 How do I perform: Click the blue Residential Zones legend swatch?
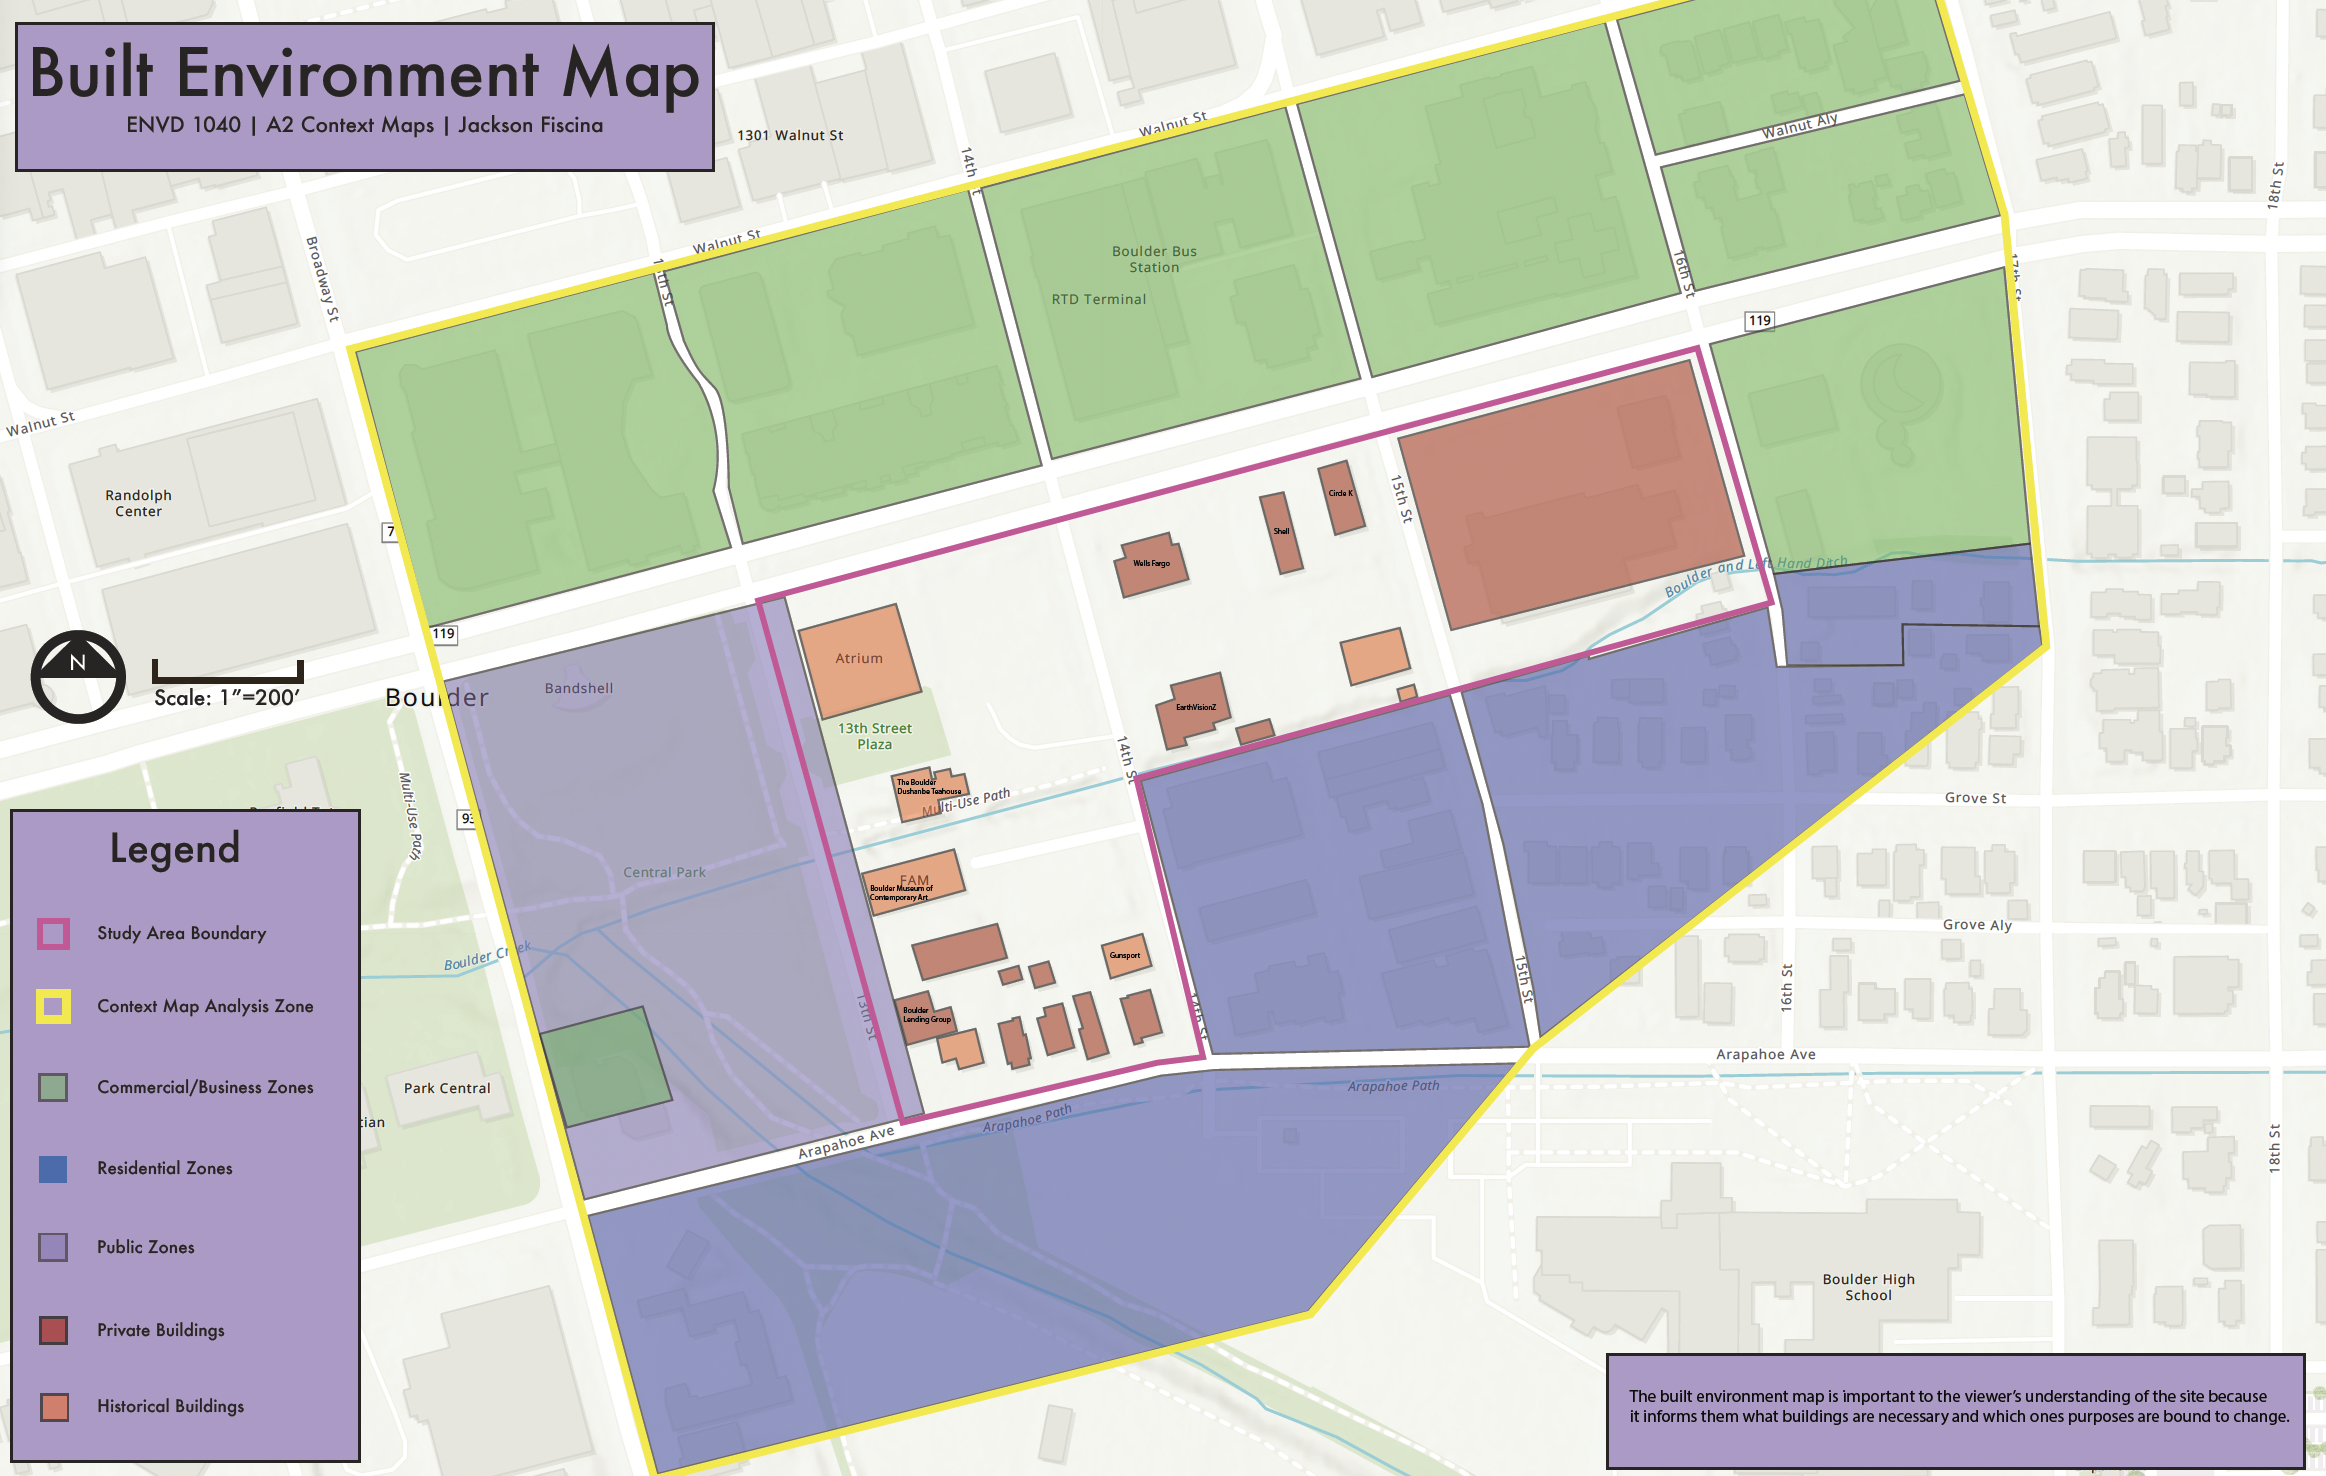coord(53,1168)
